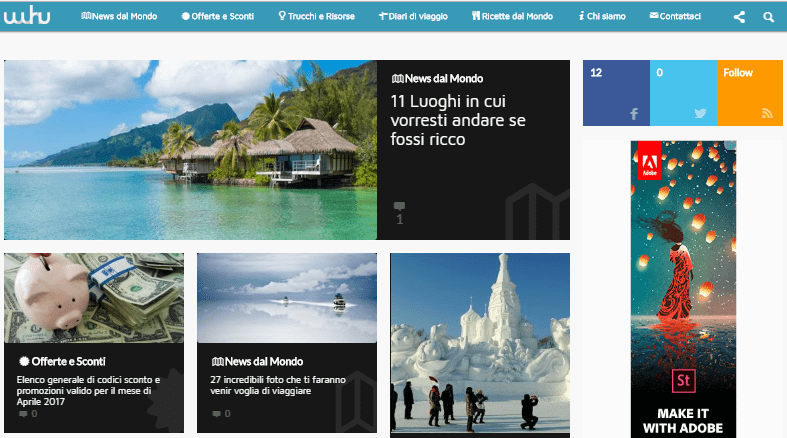The height and width of the screenshot is (438, 787).
Task: Click comment icon under 27 incredibili foto
Action: [x=216, y=414]
